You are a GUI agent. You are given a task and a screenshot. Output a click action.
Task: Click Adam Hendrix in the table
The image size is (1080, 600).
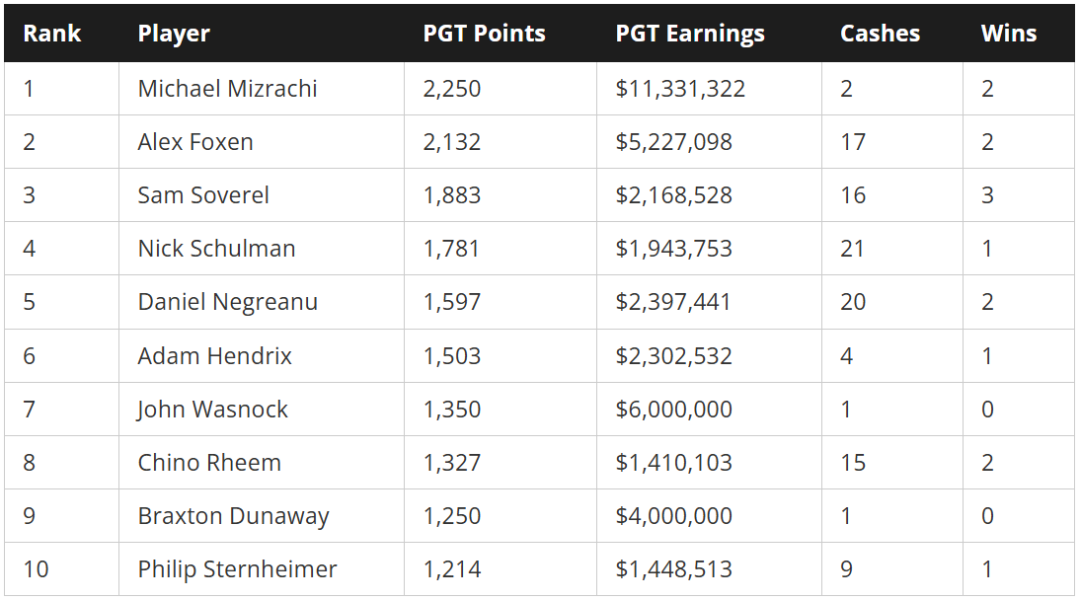[215, 355]
